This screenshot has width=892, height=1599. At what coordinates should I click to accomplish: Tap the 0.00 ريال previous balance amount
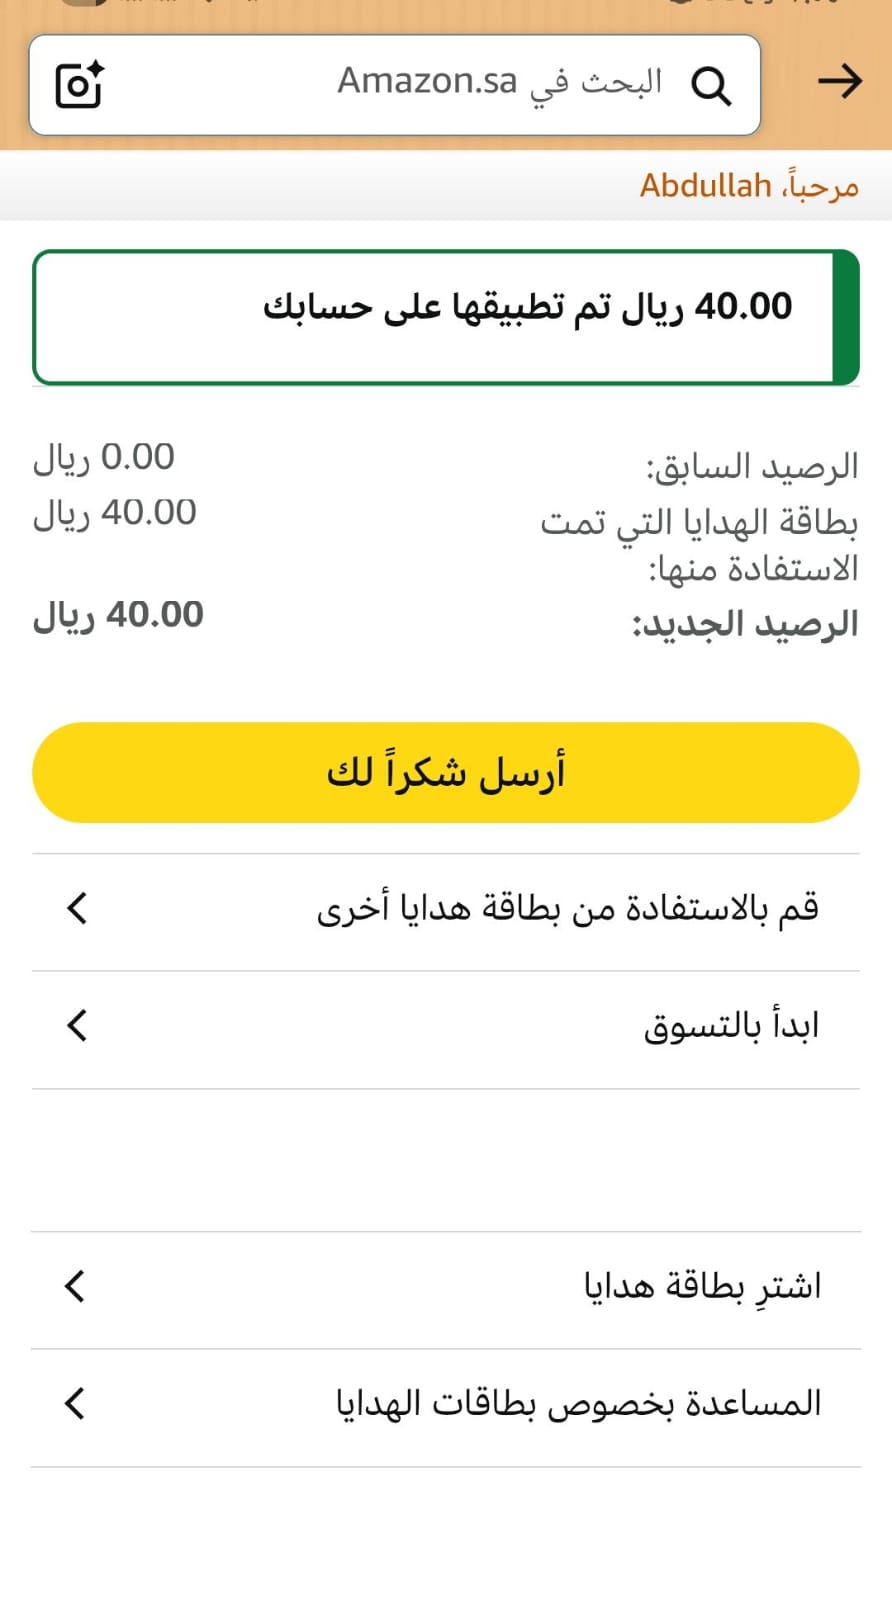click(x=104, y=457)
